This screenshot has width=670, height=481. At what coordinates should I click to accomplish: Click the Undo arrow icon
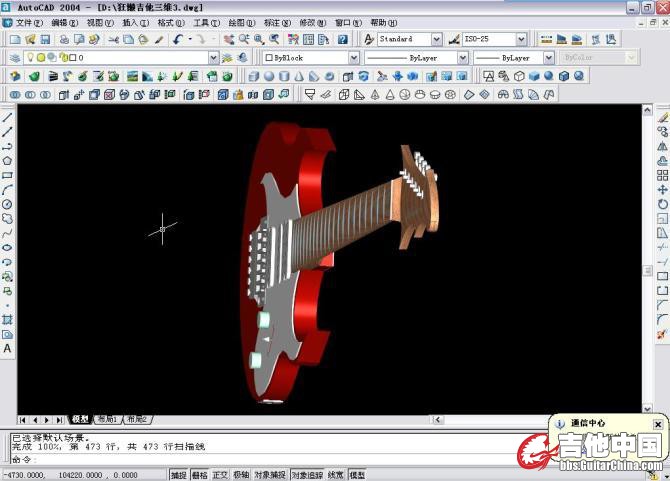coord(178,39)
